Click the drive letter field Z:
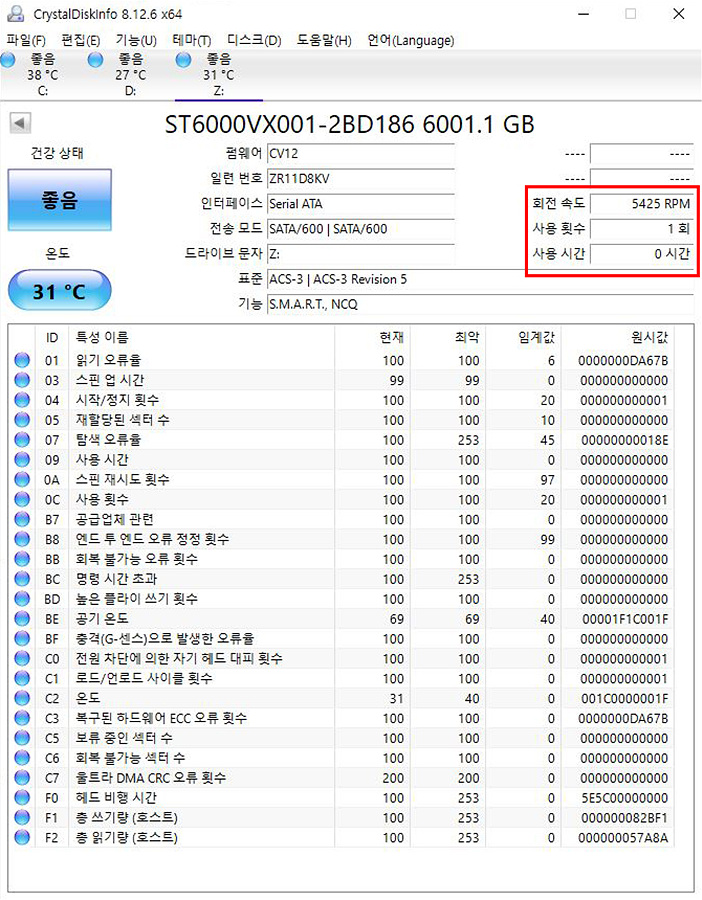The image size is (702, 900). [361, 254]
